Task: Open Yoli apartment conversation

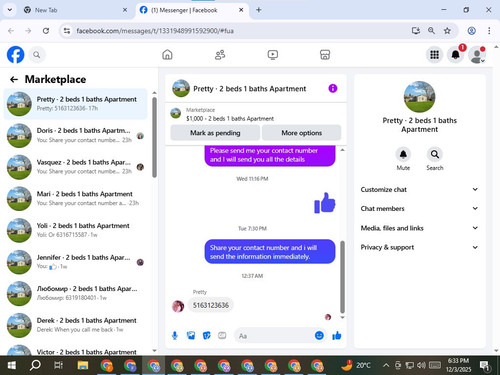Action: (x=75, y=230)
